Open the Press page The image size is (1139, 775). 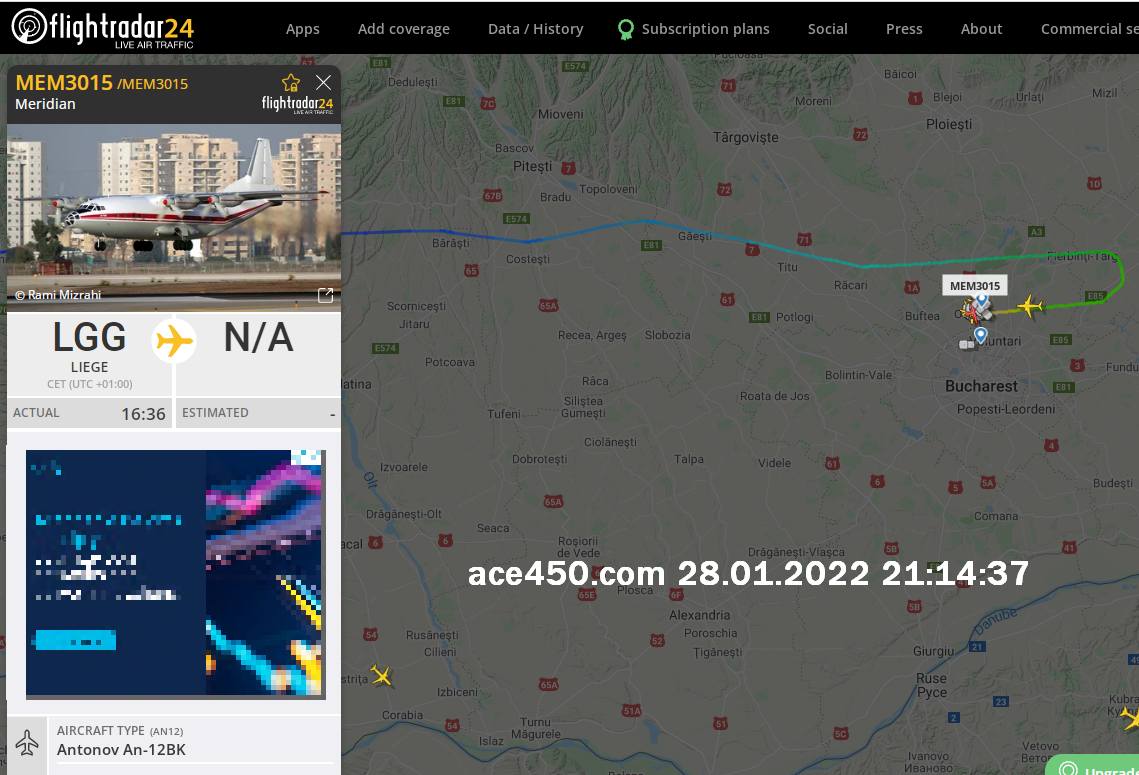coord(903,29)
